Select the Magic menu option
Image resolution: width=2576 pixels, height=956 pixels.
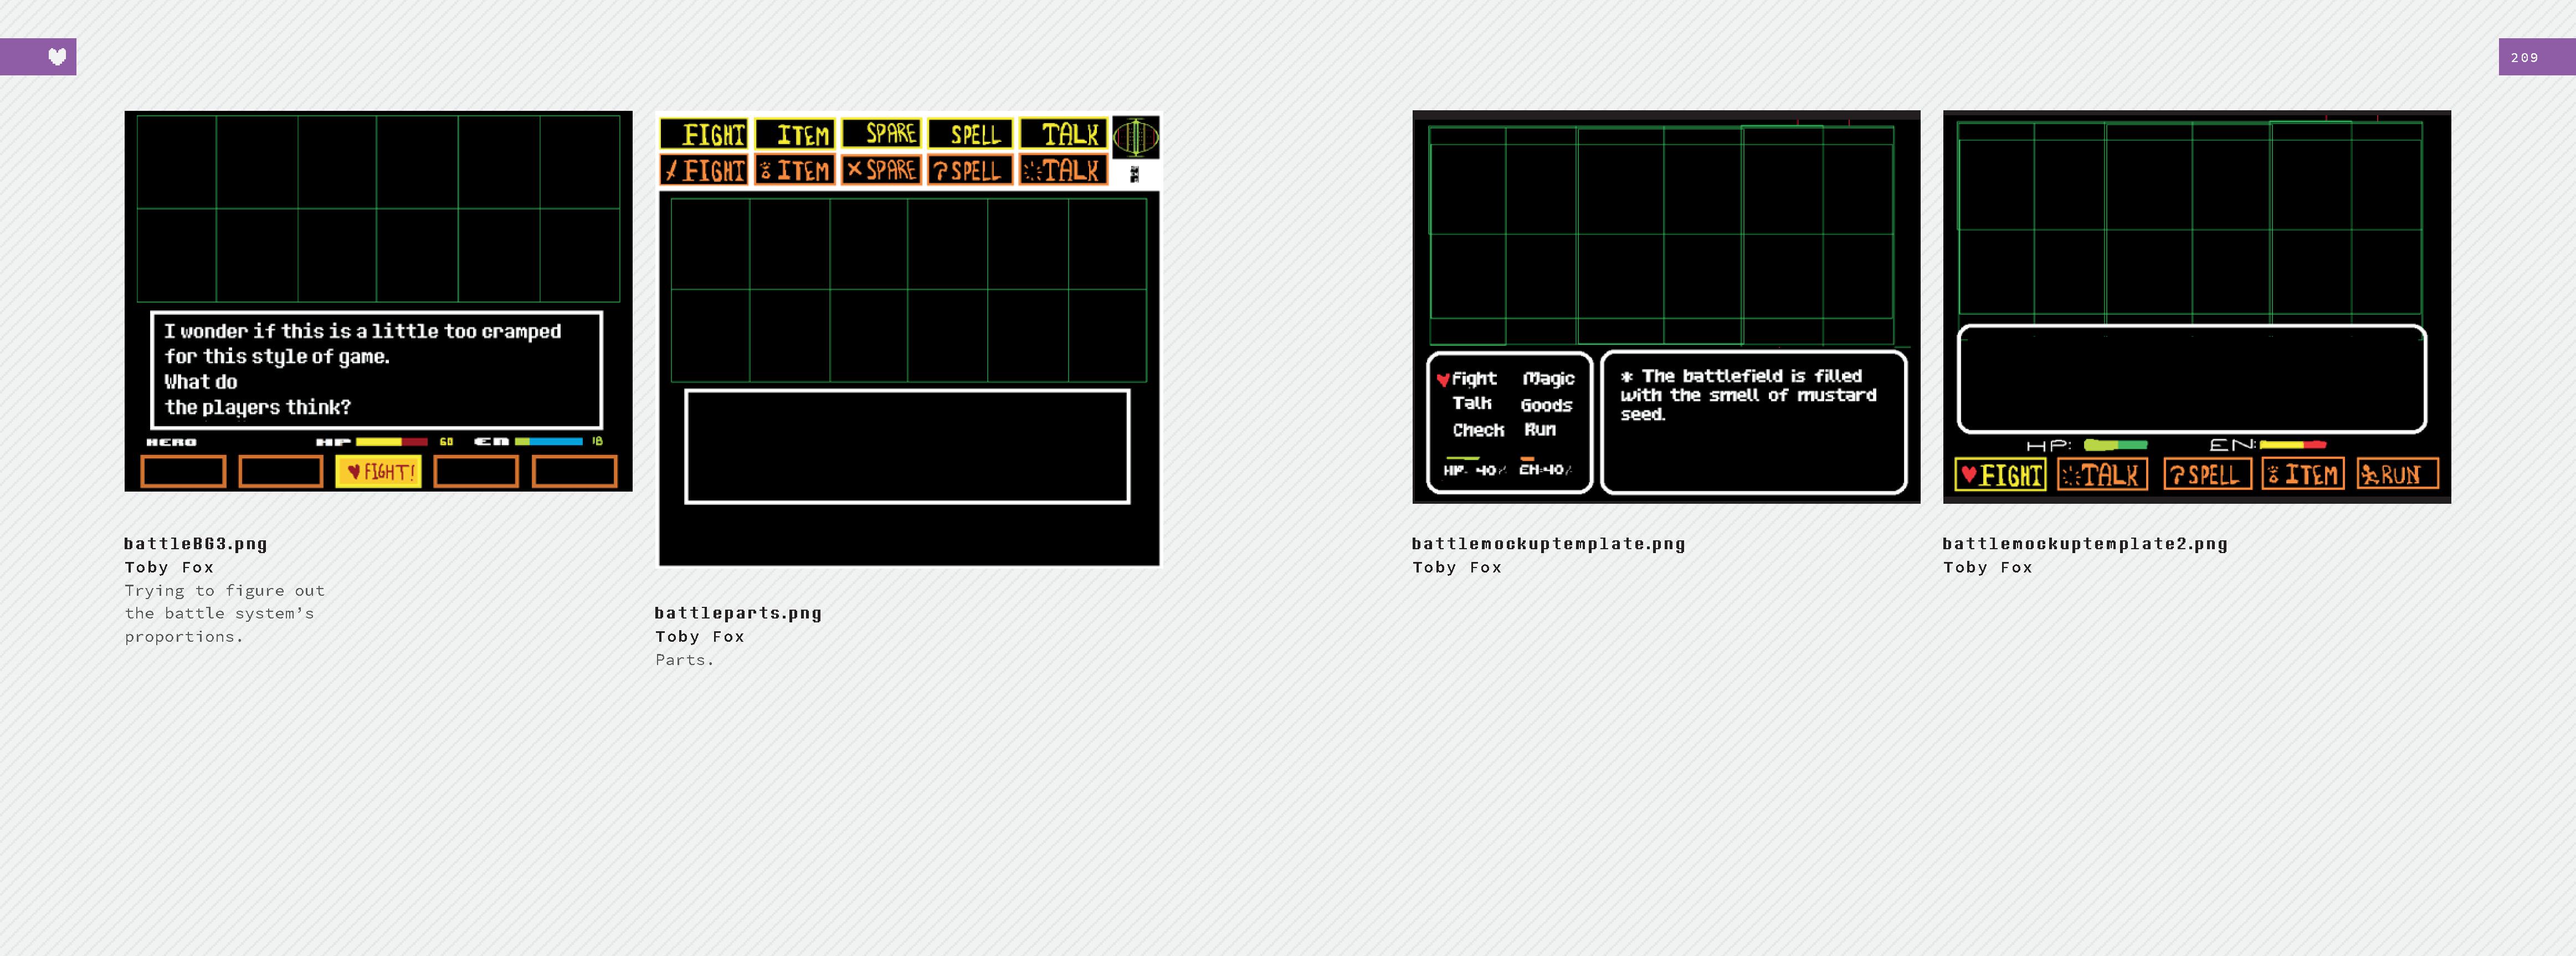[x=1548, y=379]
